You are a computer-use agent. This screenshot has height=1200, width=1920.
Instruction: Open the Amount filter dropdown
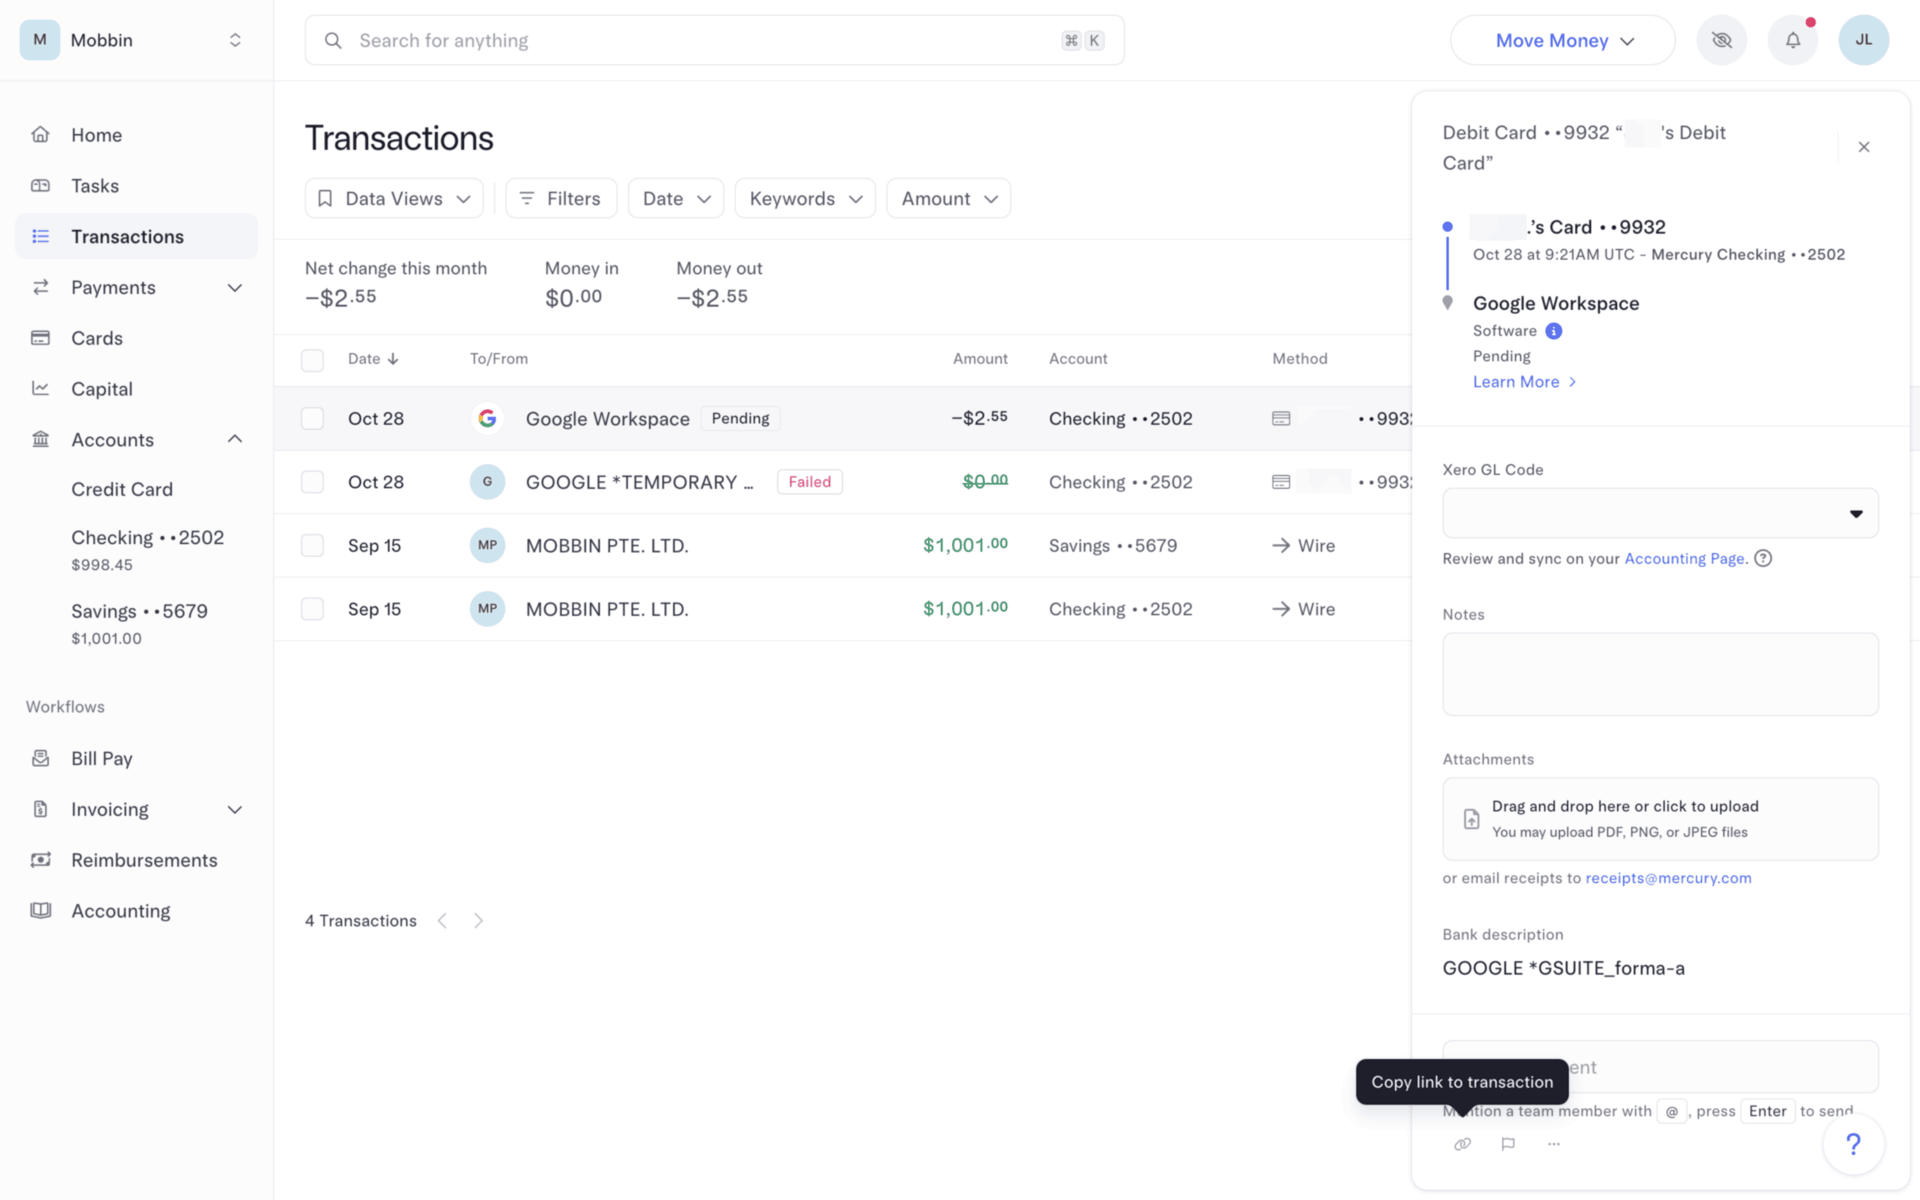tap(948, 198)
